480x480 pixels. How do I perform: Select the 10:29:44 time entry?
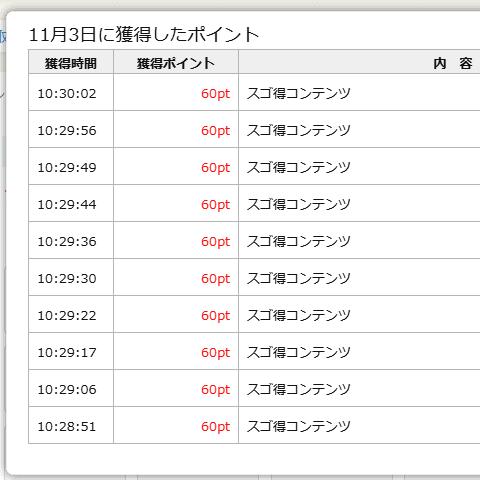point(67,205)
